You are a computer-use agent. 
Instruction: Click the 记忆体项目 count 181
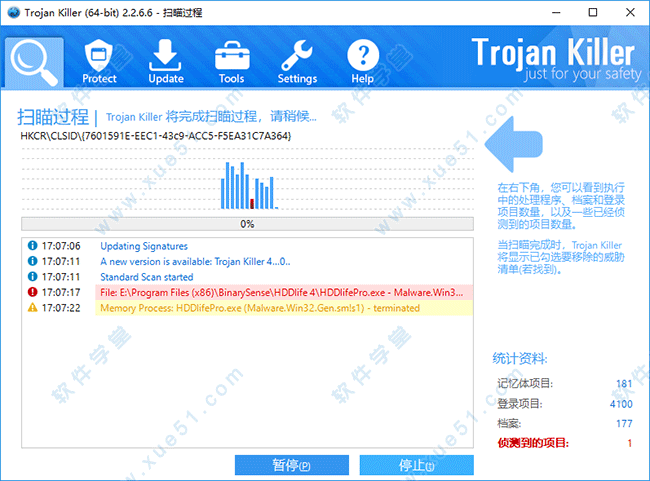pyautogui.click(x=624, y=384)
